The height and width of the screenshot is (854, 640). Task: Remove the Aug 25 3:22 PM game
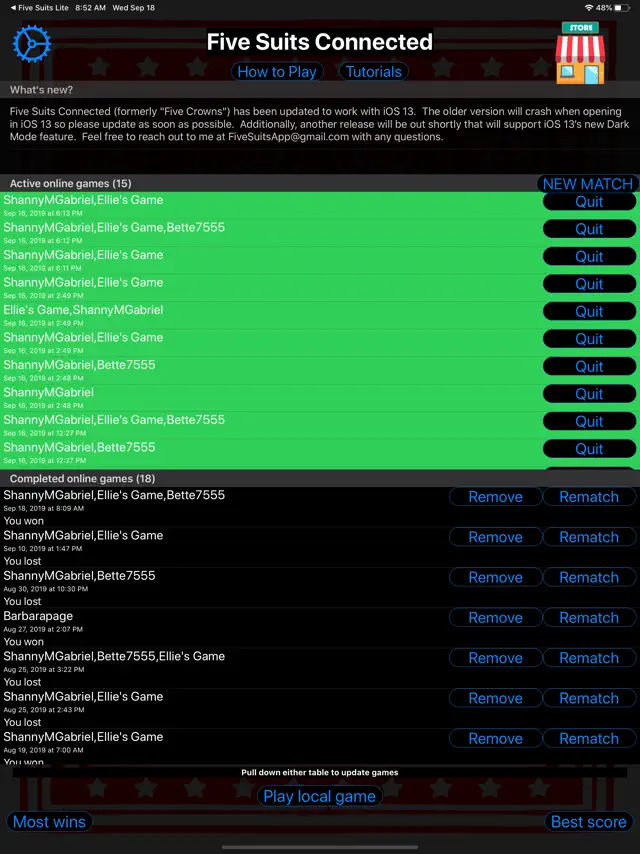click(496, 658)
